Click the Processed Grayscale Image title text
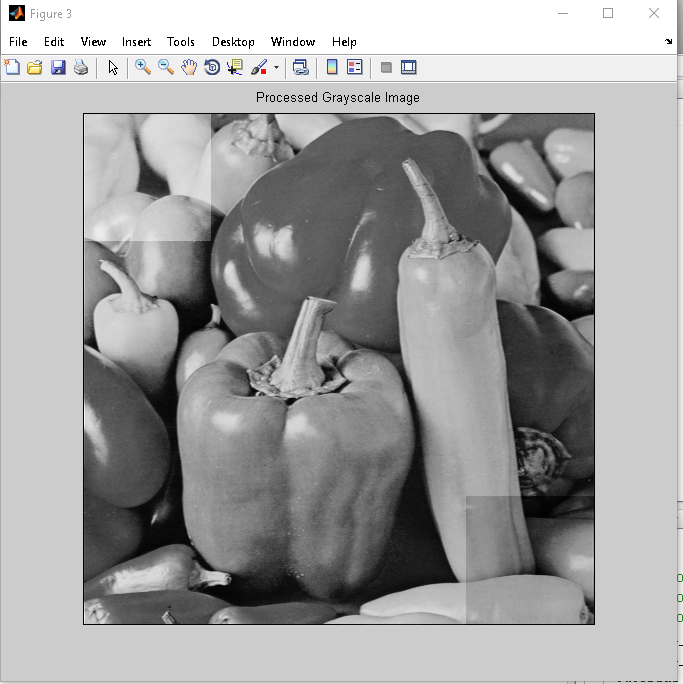This screenshot has width=683, height=684. click(338, 97)
